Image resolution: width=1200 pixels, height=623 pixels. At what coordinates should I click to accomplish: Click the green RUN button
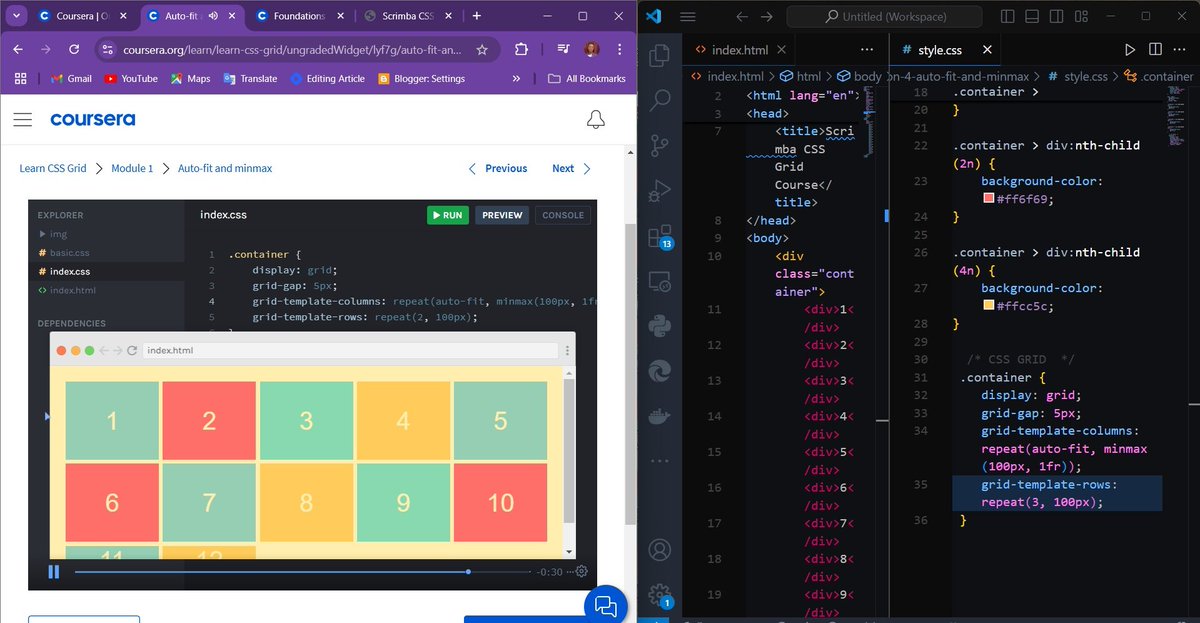click(447, 215)
